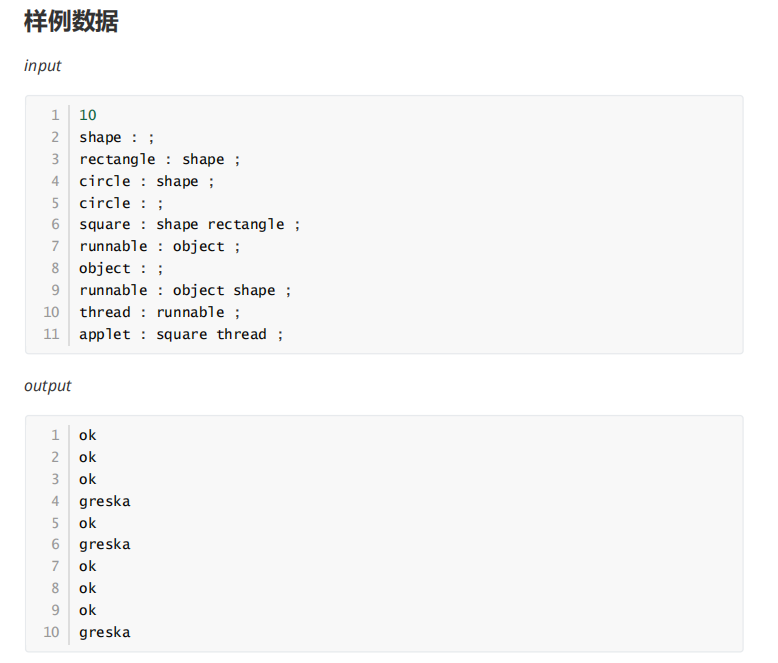This screenshot has height=663, width=778.
Task: Click 'ok' on output line 7
Action: point(88,567)
